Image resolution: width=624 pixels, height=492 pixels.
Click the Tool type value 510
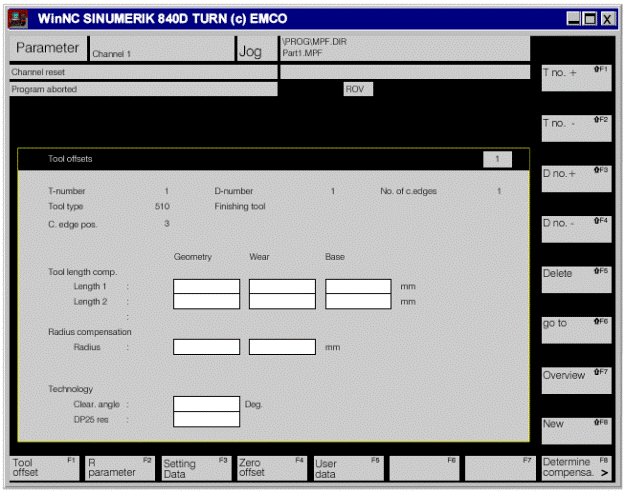[162, 206]
